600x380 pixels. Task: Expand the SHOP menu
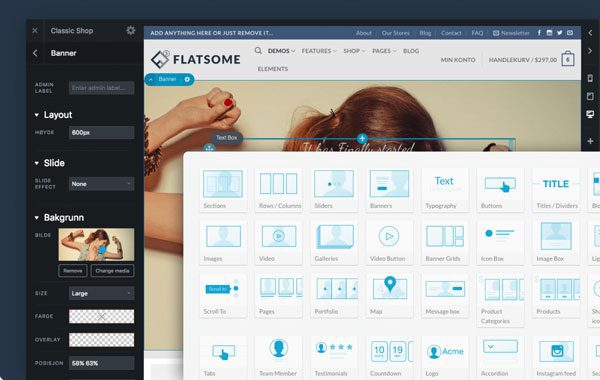pyautogui.click(x=354, y=51)
